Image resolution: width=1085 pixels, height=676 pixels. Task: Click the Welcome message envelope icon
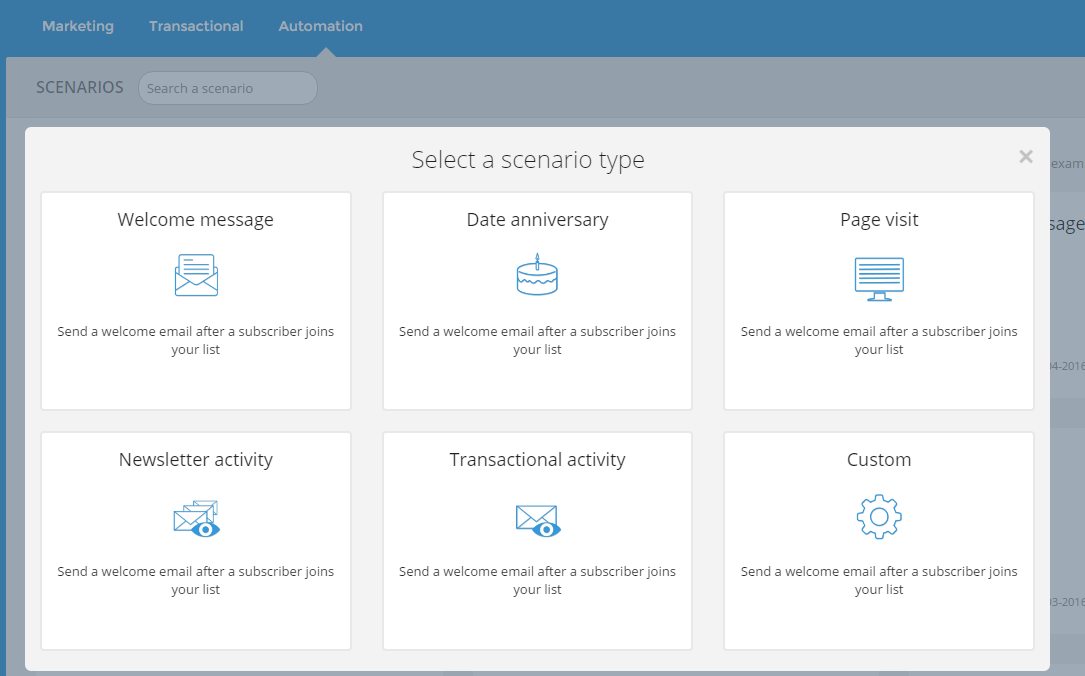[x=196, y=275]
